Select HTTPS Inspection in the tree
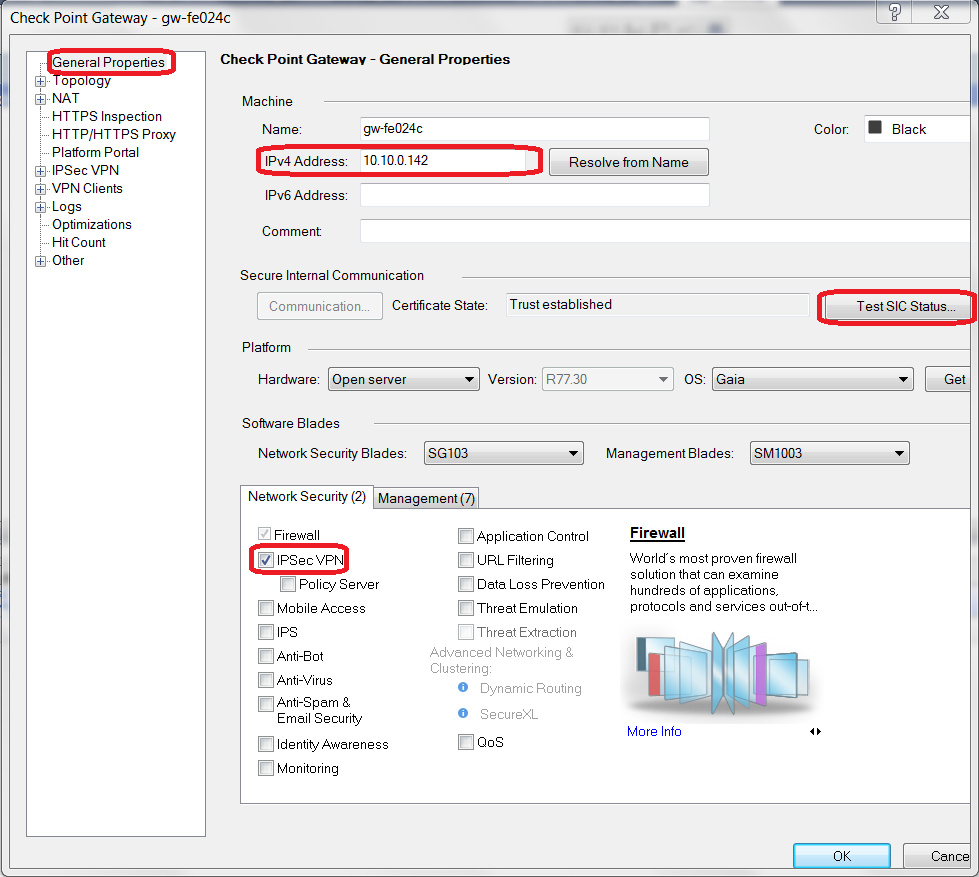979x877 pixels. click(106, 116)
